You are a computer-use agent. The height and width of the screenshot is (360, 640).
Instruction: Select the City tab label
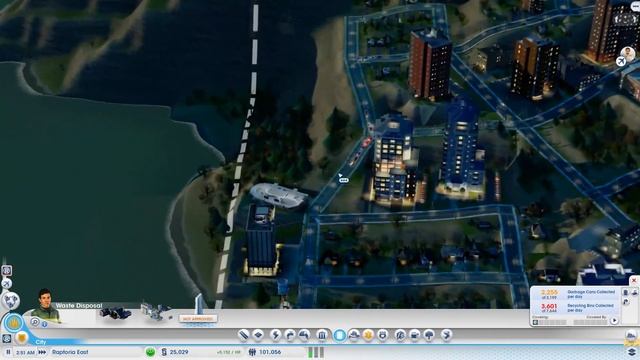tap(40, 342)
